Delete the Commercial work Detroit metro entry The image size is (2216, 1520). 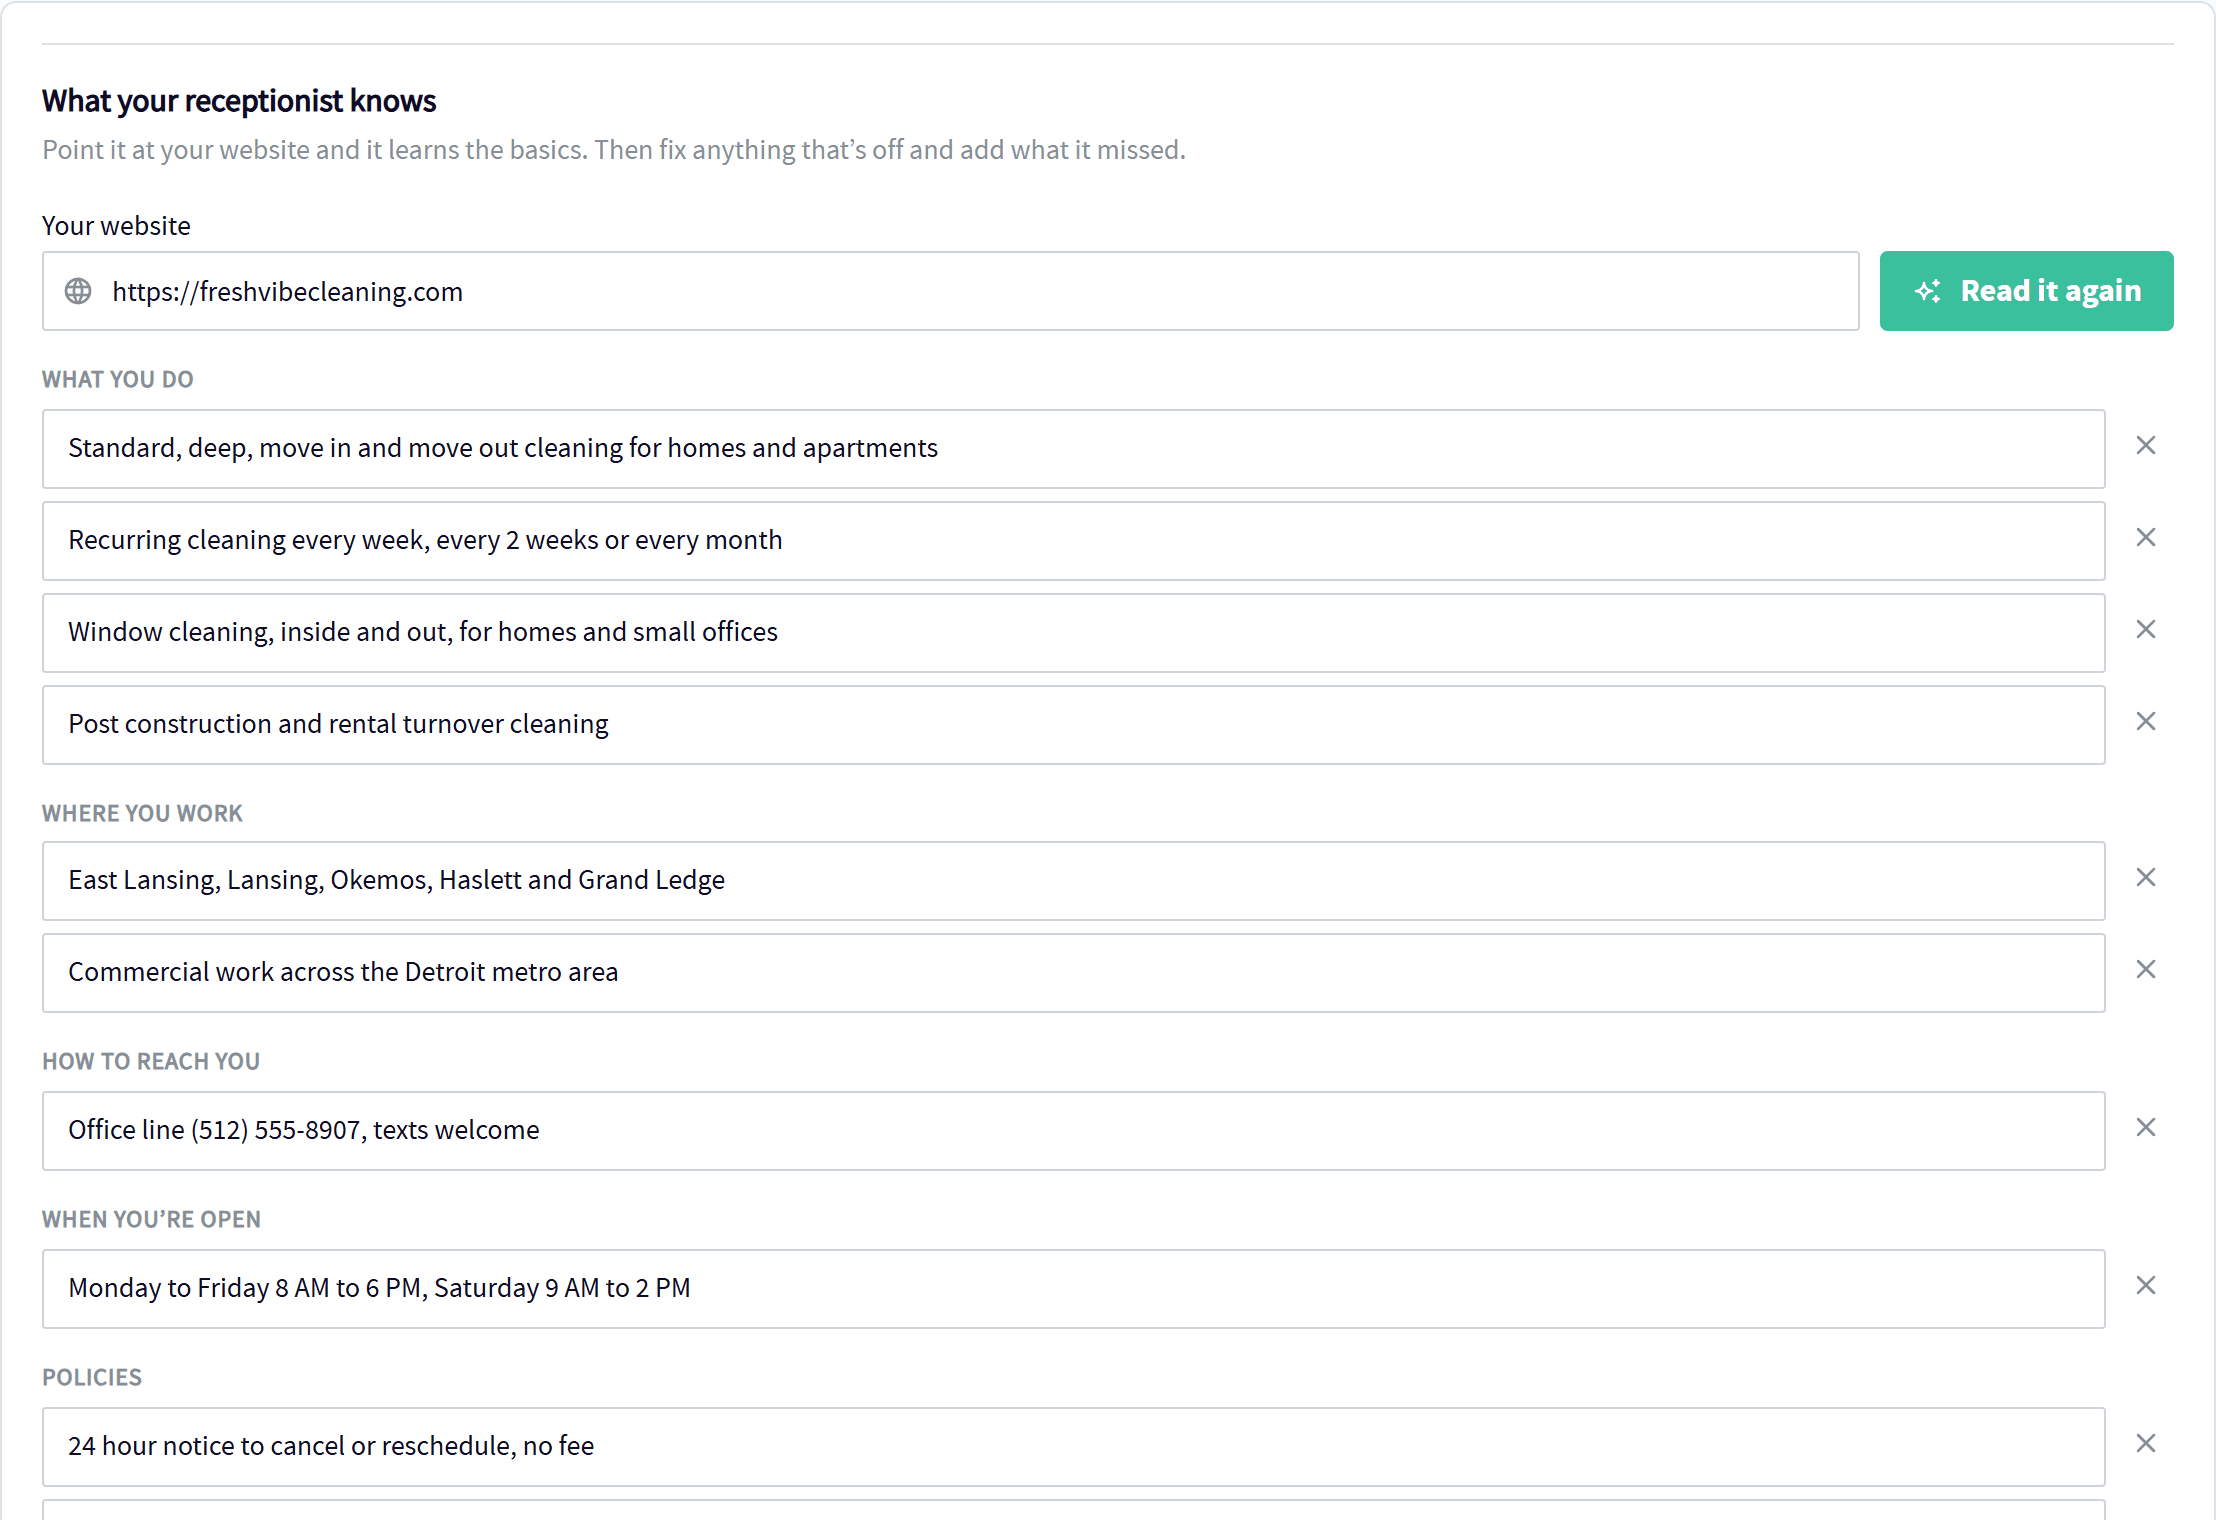click(x=2145, y=970)
